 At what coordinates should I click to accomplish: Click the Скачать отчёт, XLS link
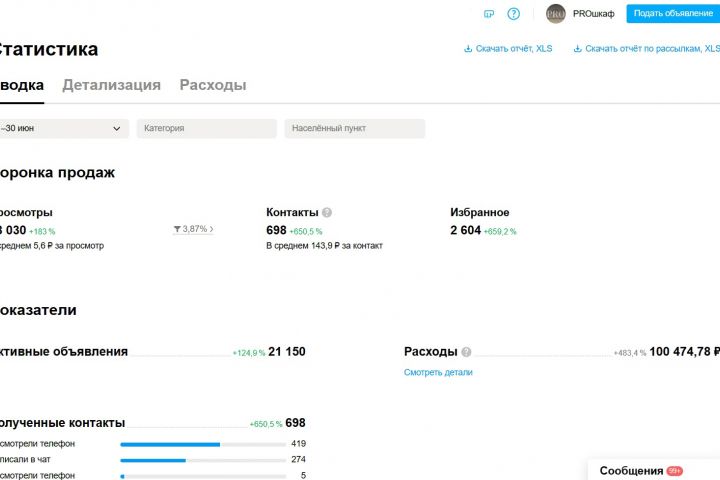[514, 48]
